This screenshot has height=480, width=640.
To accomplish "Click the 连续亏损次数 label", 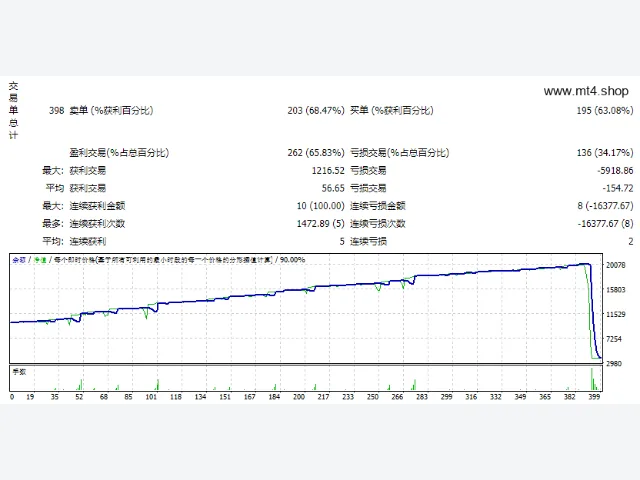I will coord(378,224).
